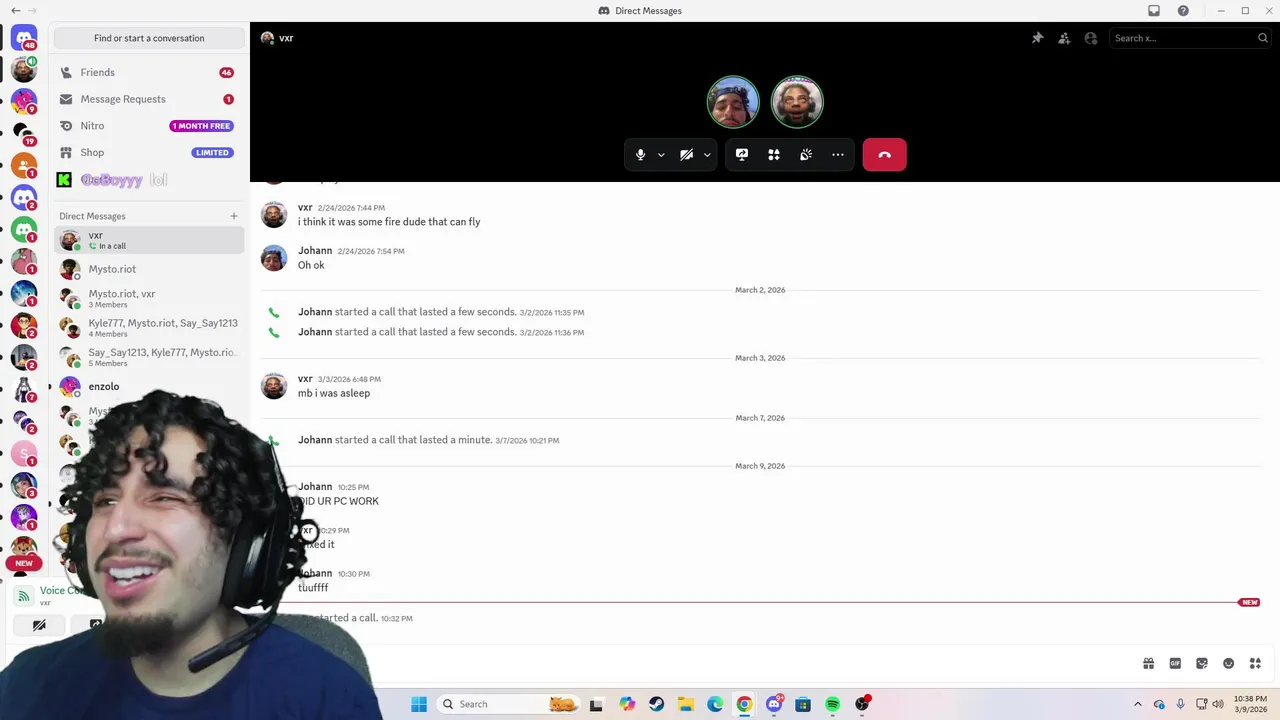Open Steam from taskbar
The height and width of the screenshot is (720, 1280).
[656, 704]
